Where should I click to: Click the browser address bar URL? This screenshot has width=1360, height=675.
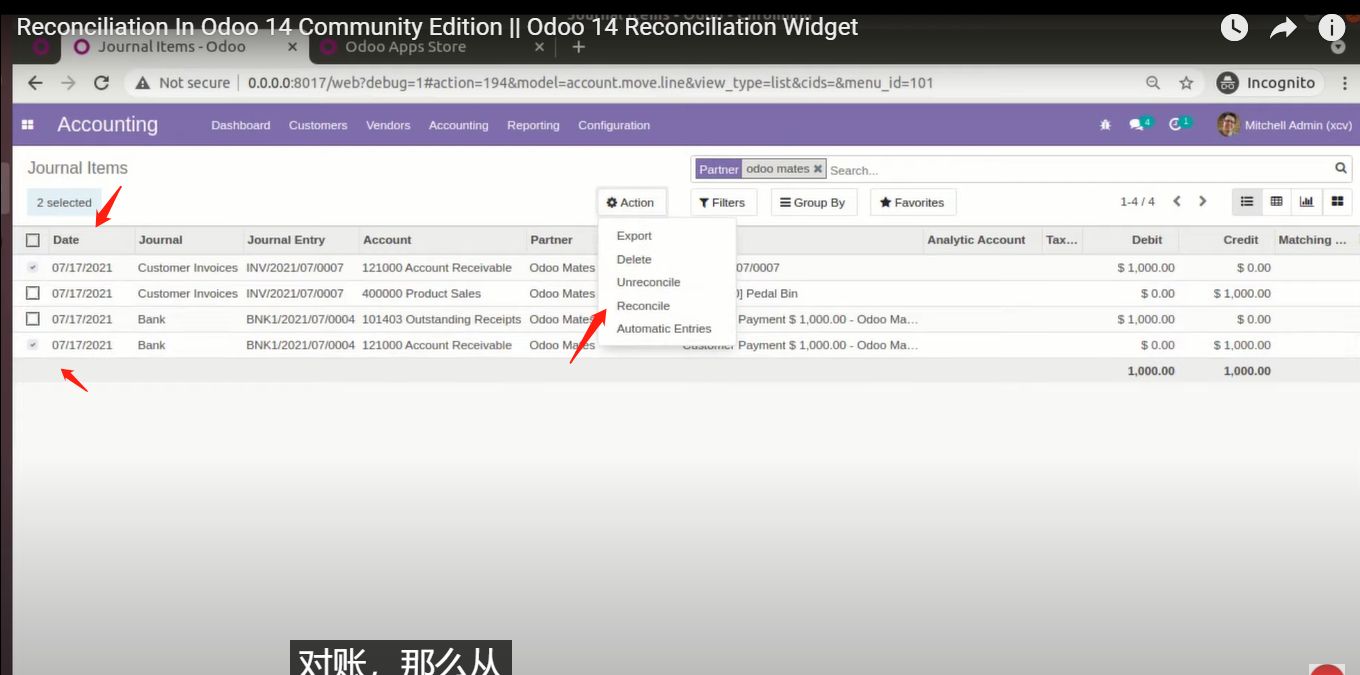590,83
